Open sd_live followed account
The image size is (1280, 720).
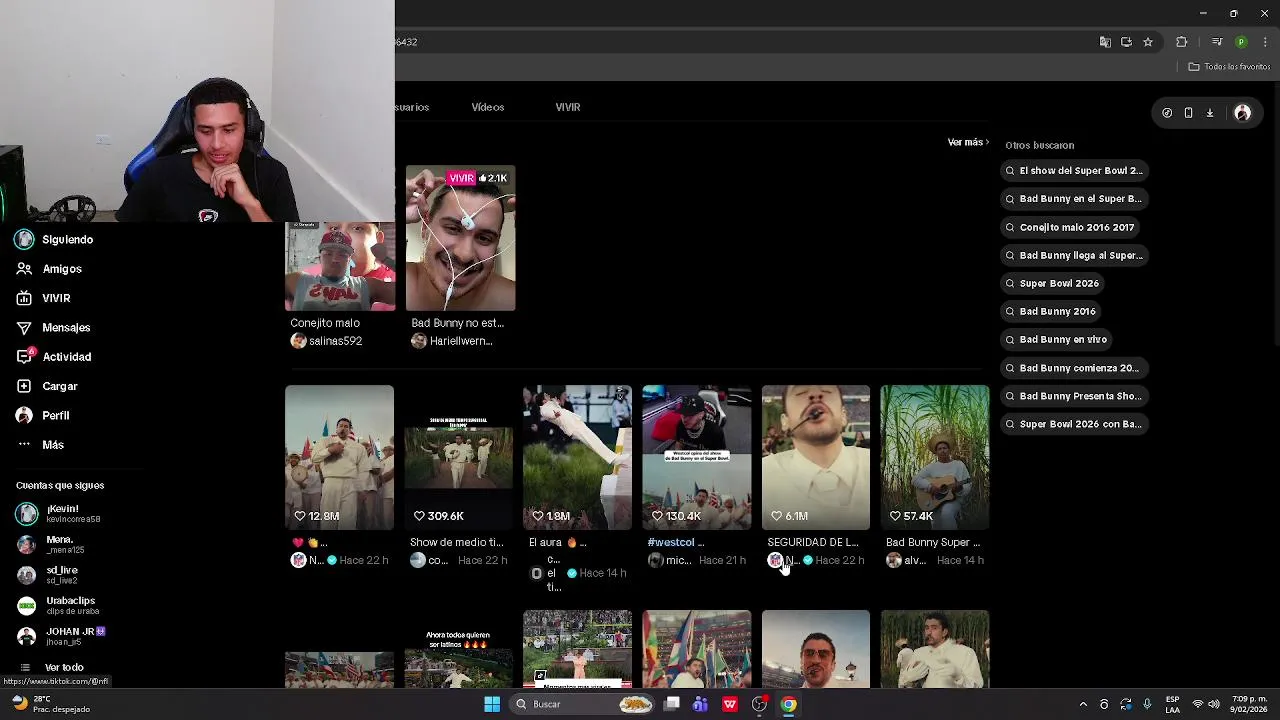coord(48,575)
